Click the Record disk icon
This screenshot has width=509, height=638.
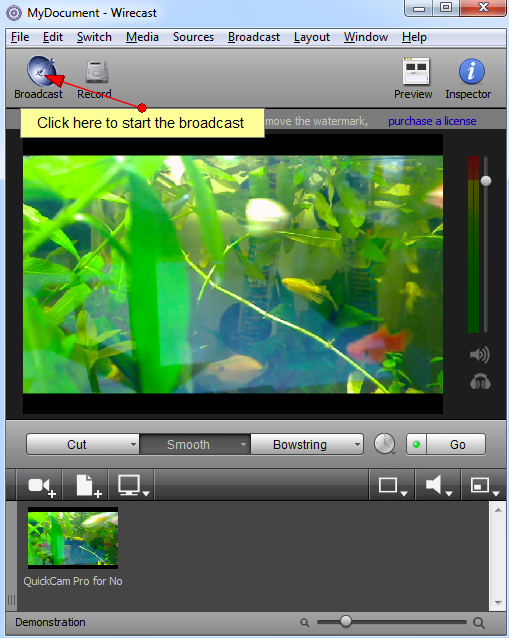(x=97, y=72)
